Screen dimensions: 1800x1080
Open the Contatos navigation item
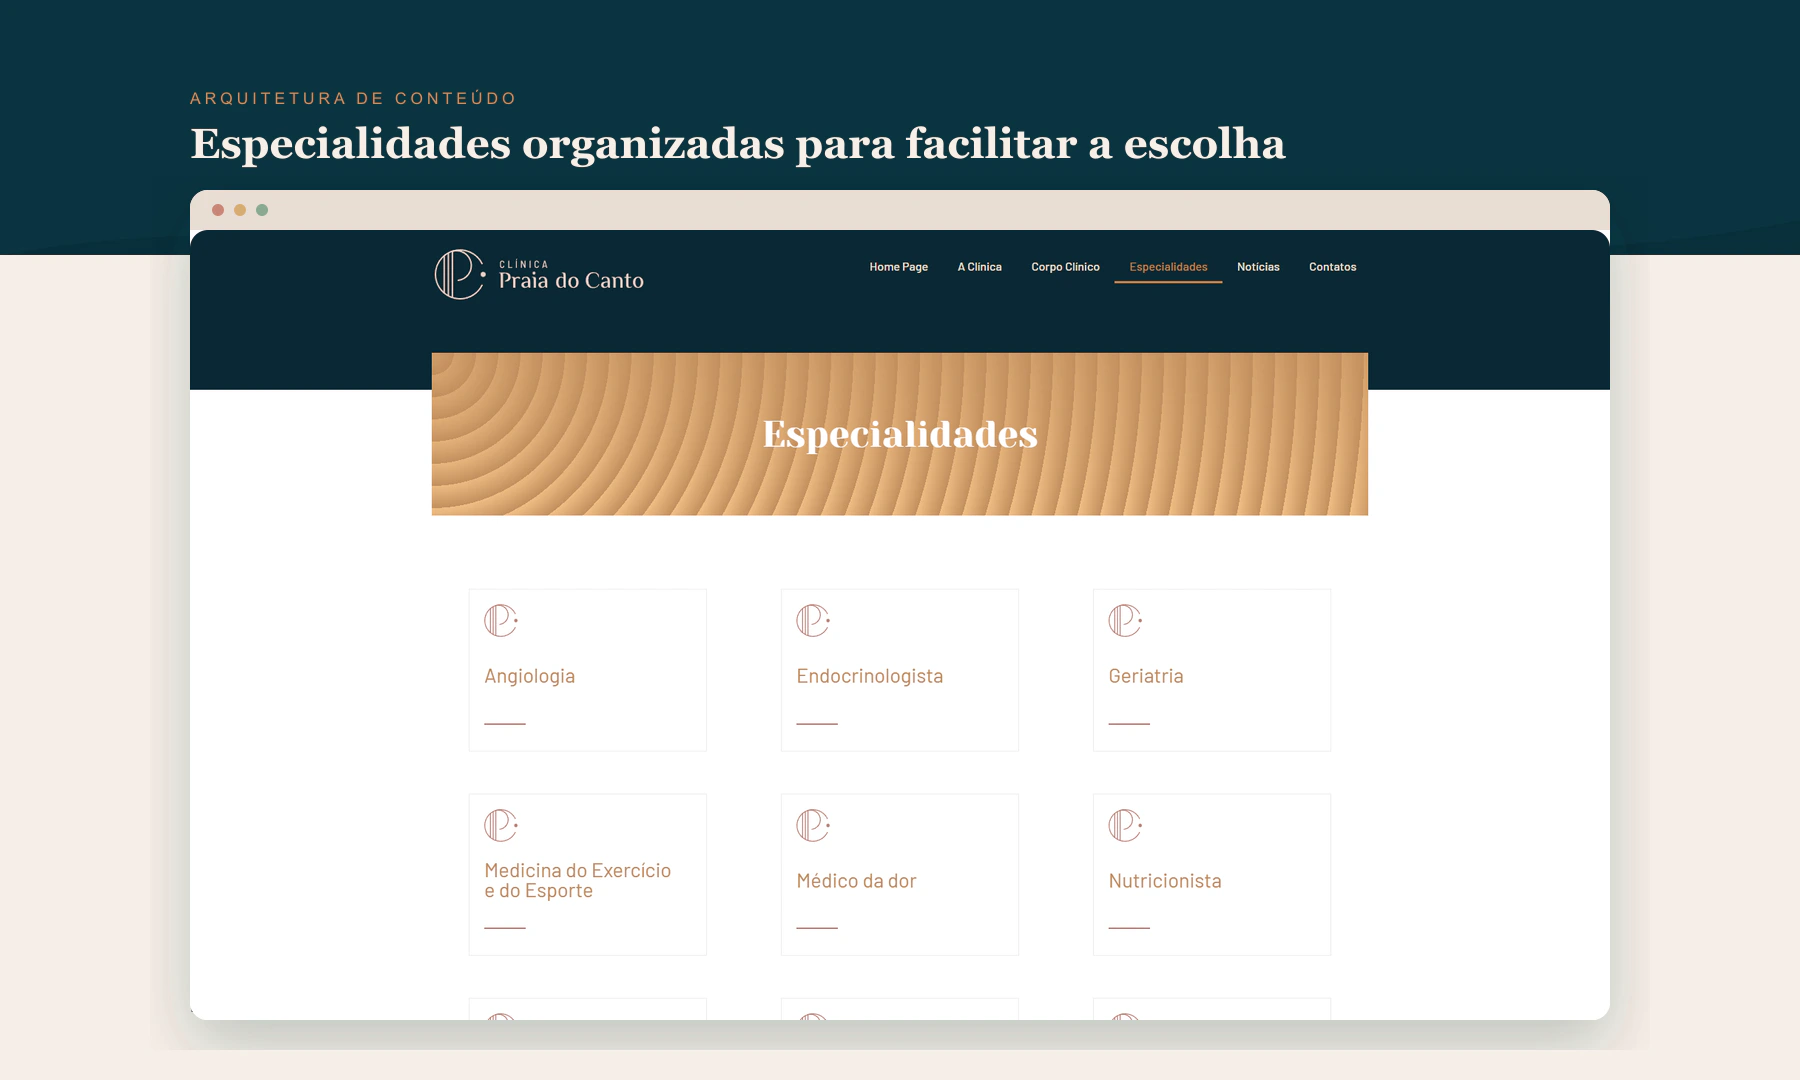[x=1333, y=267]
